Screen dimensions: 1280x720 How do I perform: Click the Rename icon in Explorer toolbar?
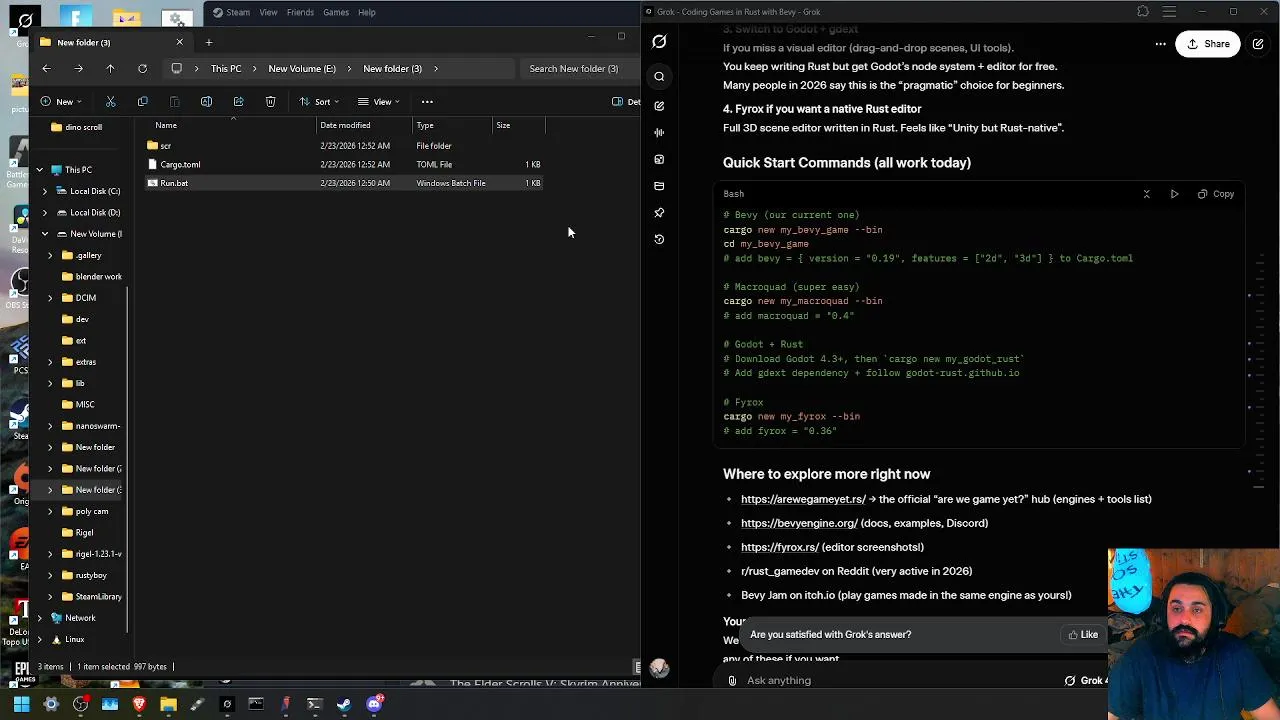pos(206,102)
